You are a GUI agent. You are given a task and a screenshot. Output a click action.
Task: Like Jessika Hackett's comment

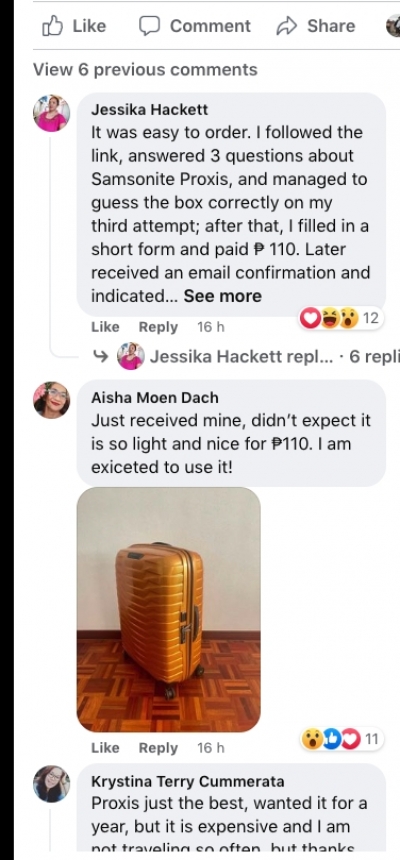[x=105, y=327]
